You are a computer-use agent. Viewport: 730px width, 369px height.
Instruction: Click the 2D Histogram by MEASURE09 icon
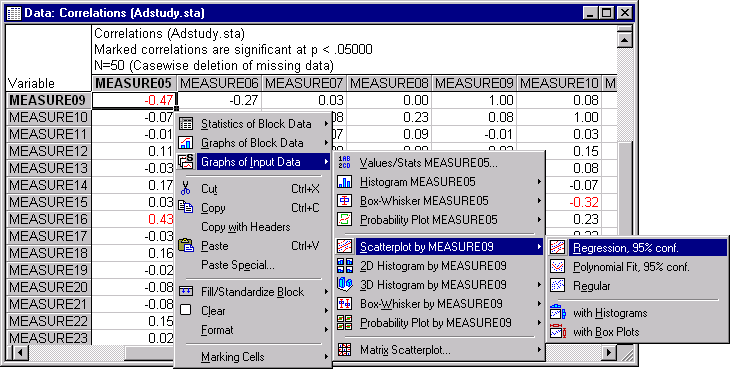click(345, 266)
